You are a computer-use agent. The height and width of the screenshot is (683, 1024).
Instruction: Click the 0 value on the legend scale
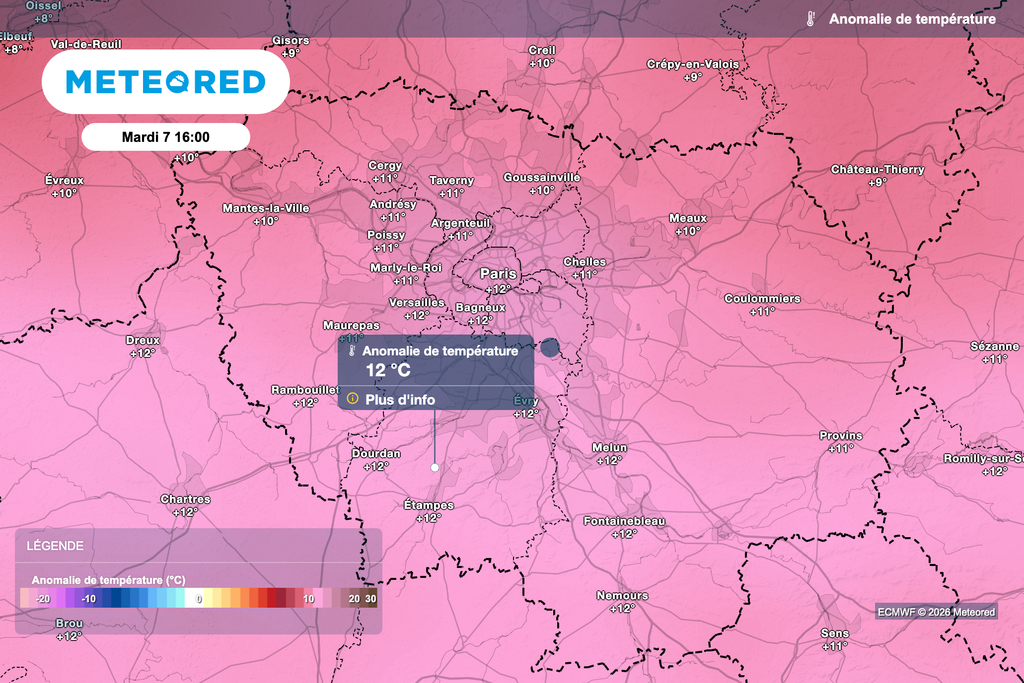[199, 599]
